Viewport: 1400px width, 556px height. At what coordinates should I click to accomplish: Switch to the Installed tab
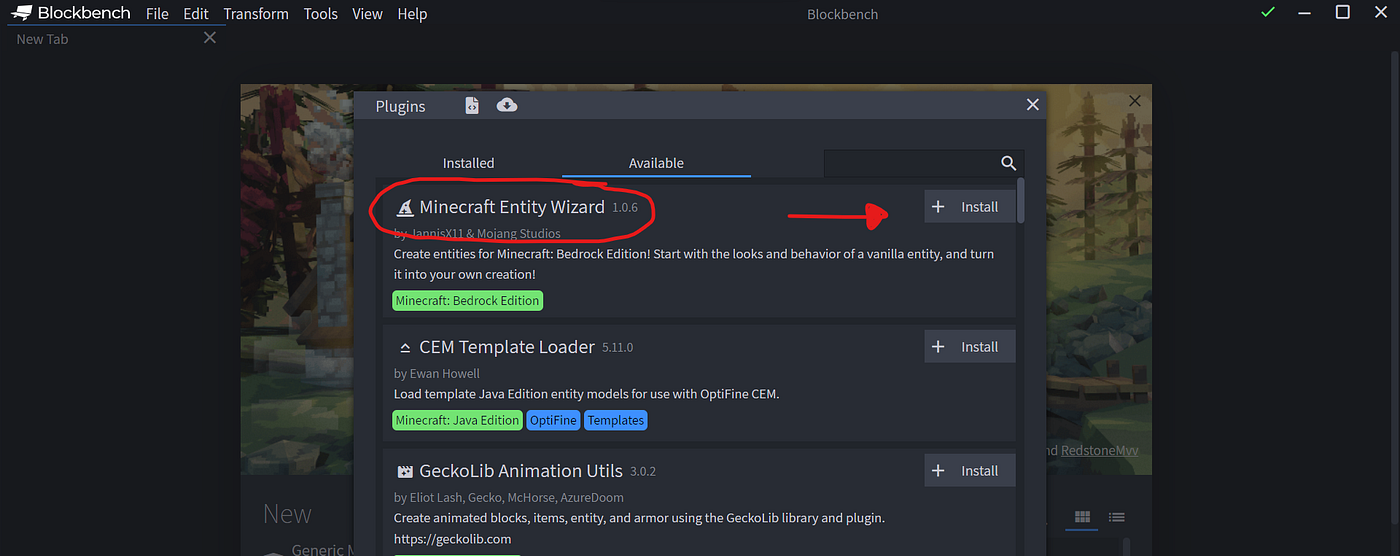pyautogui.click(x=469, y=163)
